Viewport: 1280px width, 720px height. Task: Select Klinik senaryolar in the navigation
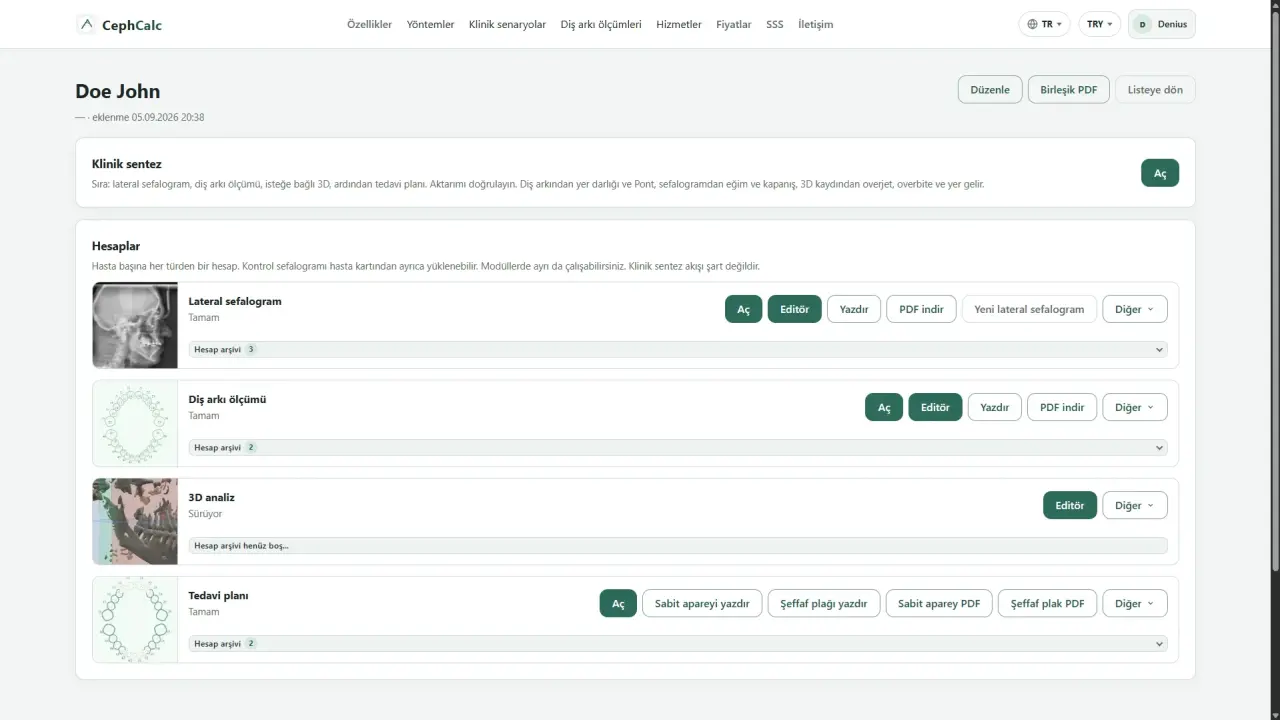[507, 24]
